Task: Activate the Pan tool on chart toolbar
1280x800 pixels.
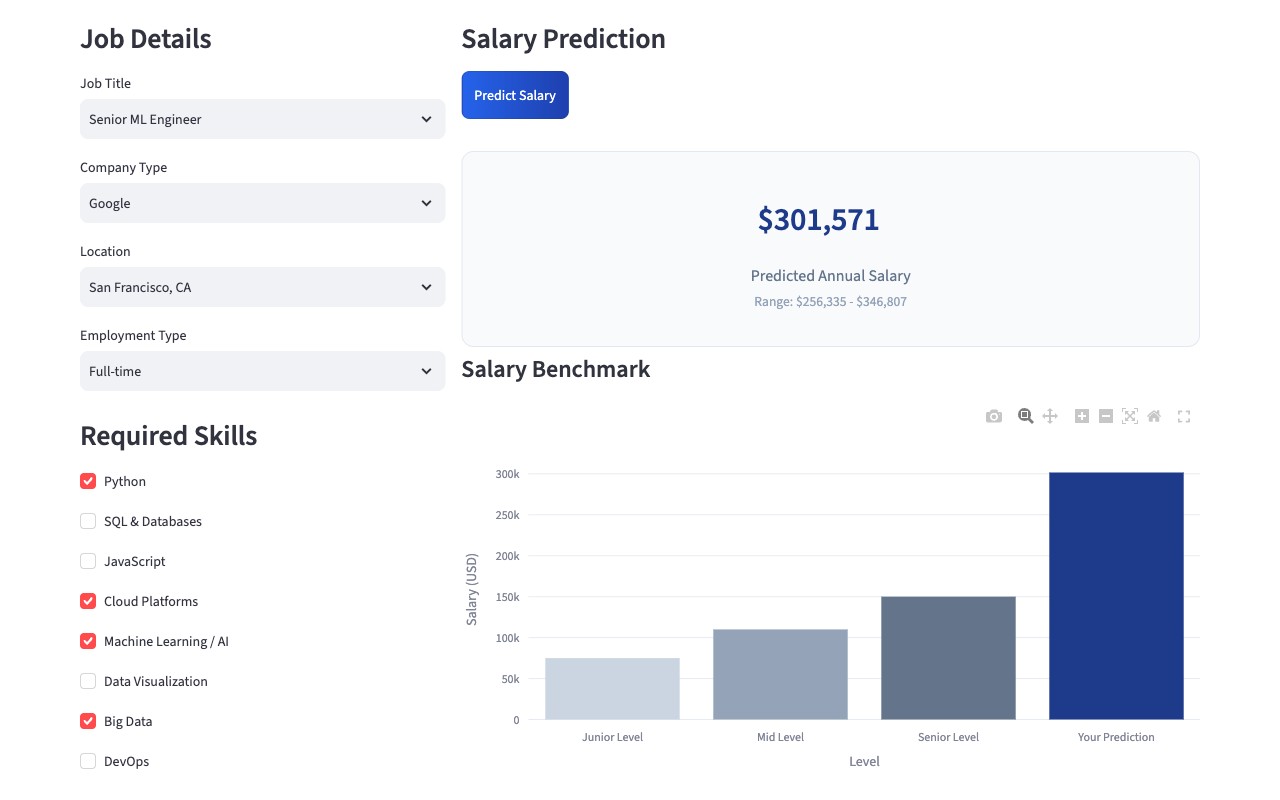Action: (x=1050, y=416)
